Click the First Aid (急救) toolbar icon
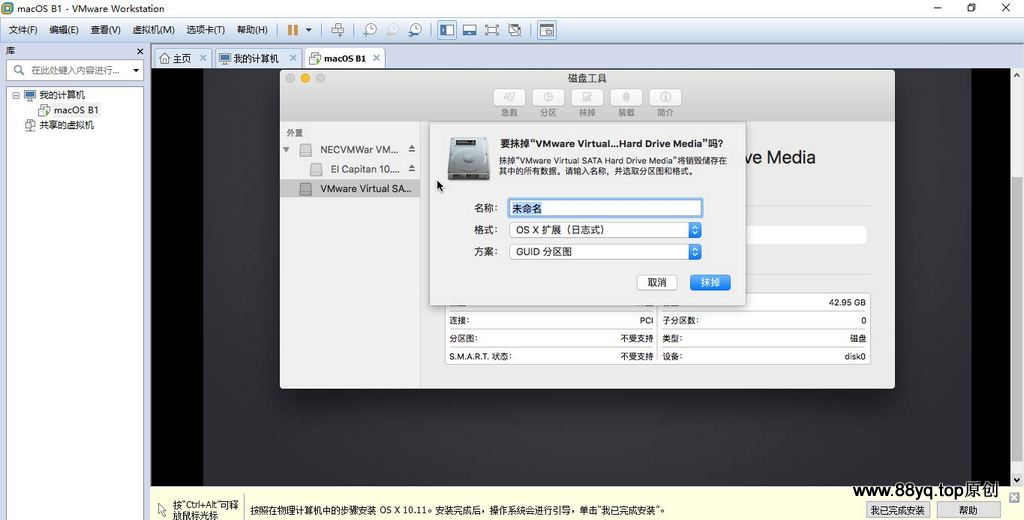The image size is (1024, 520). [x=509, y=97]
